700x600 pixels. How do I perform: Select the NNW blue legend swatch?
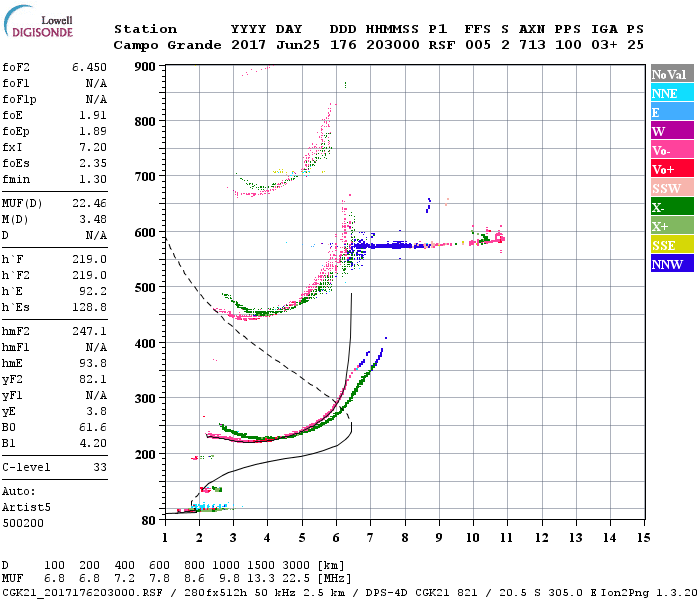[672, 263]
